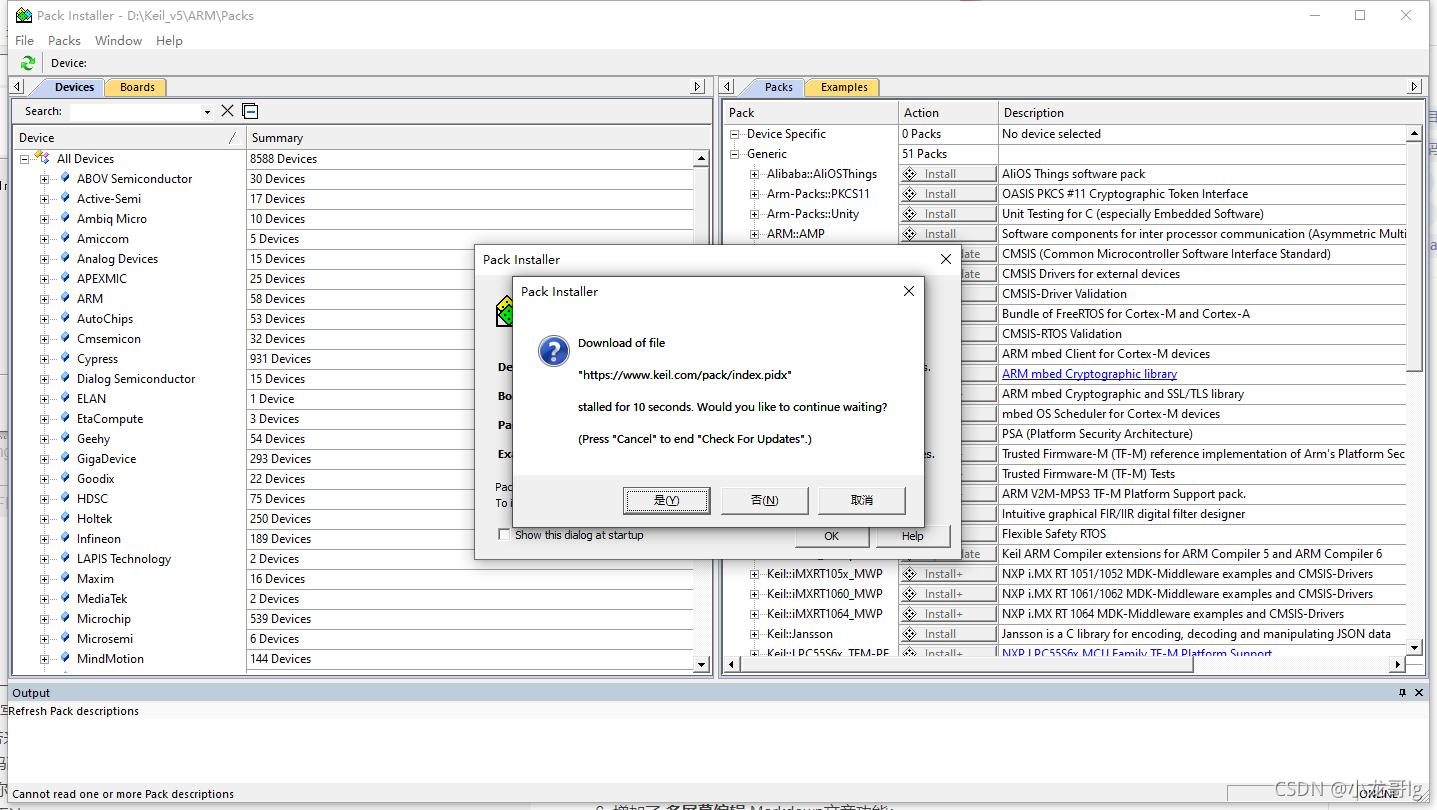1437x810 pixels.
Task: Install the ARM::AMP pack
Action: click(x=948, y=234)
